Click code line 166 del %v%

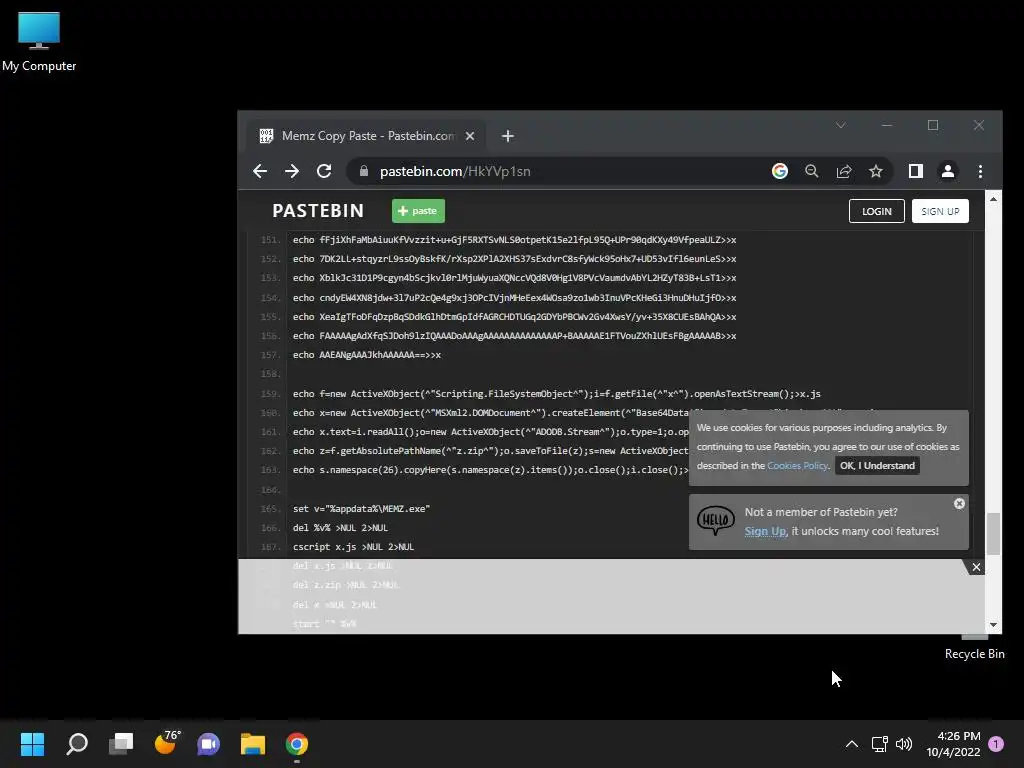(340, 528)
